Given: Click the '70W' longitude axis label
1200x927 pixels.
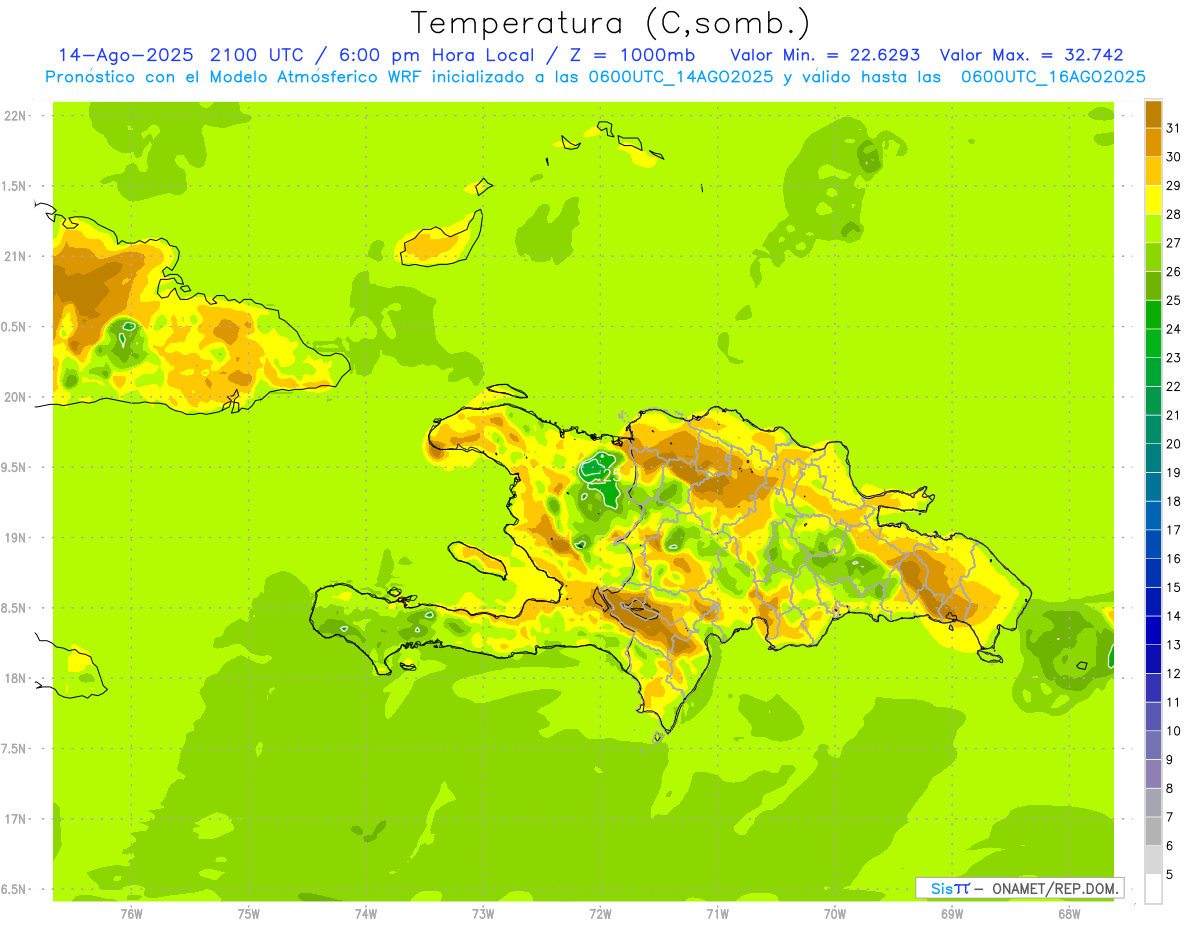Looking at the screenshot, I should click(835, 914).
